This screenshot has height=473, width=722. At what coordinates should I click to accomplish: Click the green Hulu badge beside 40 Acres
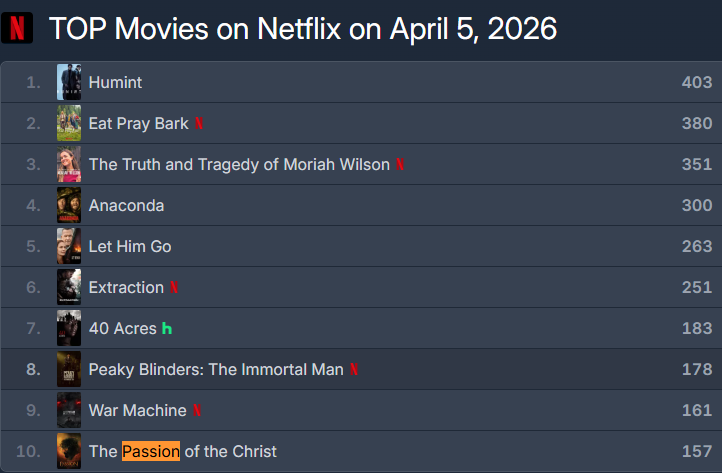point(167,328)
